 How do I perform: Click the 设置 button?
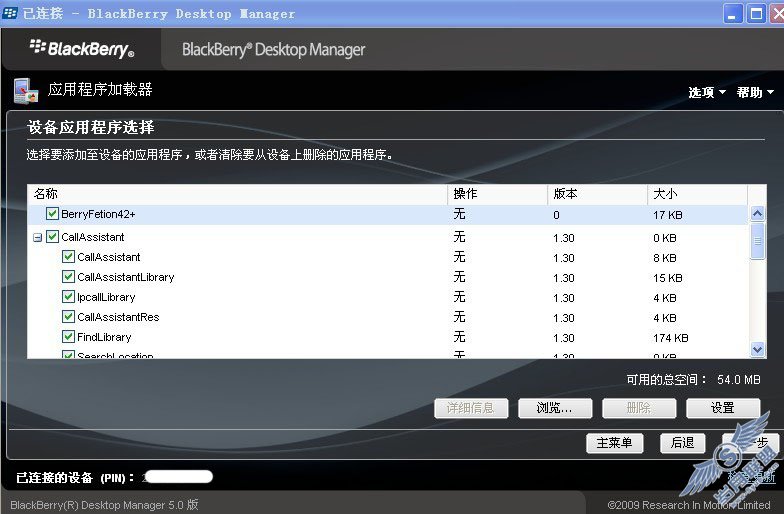coord(723,408)
